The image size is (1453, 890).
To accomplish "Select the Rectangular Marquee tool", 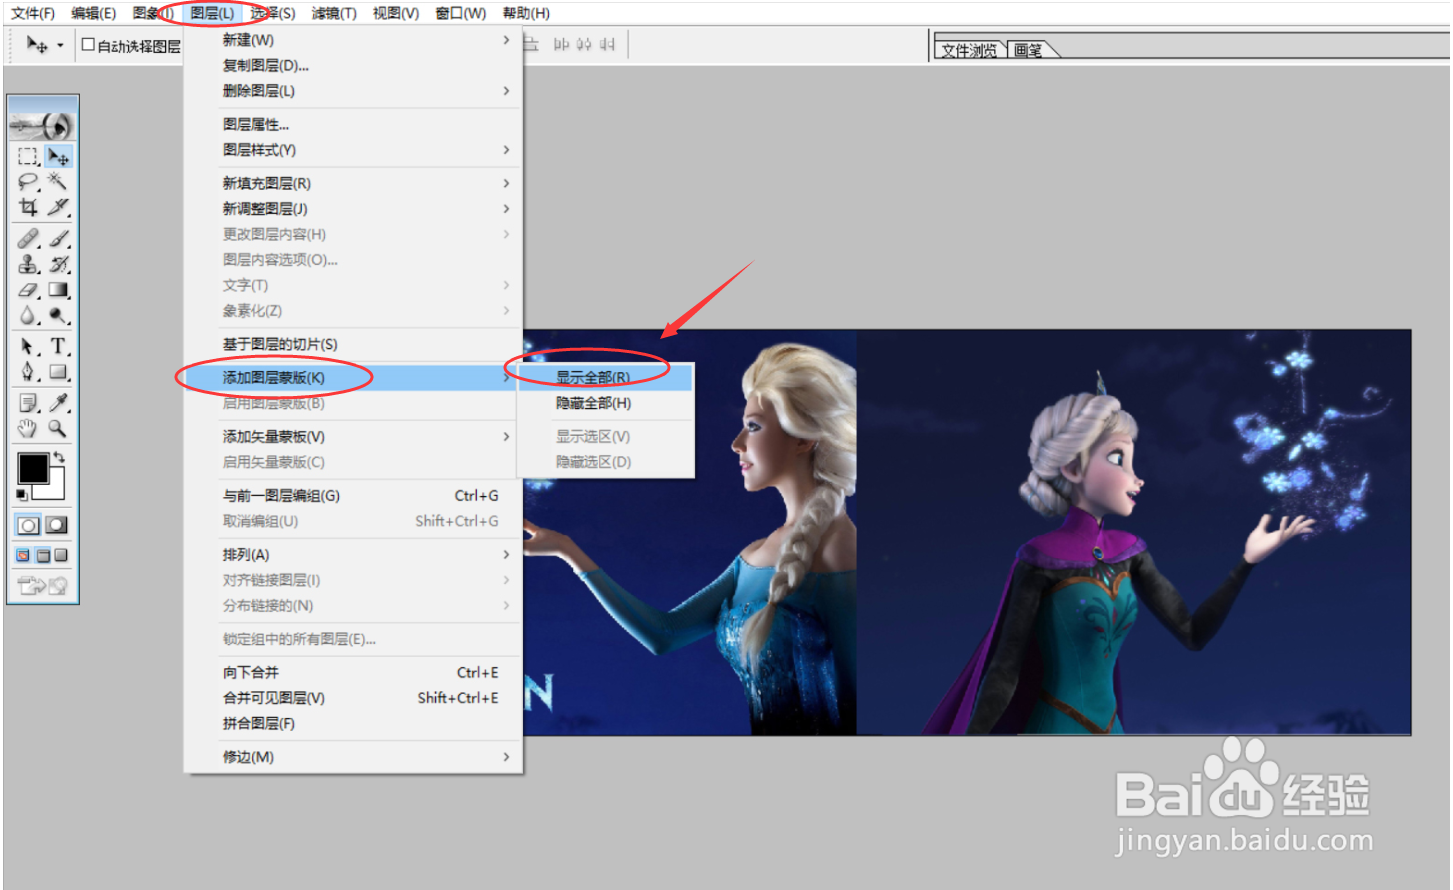I will click(28, 157).
